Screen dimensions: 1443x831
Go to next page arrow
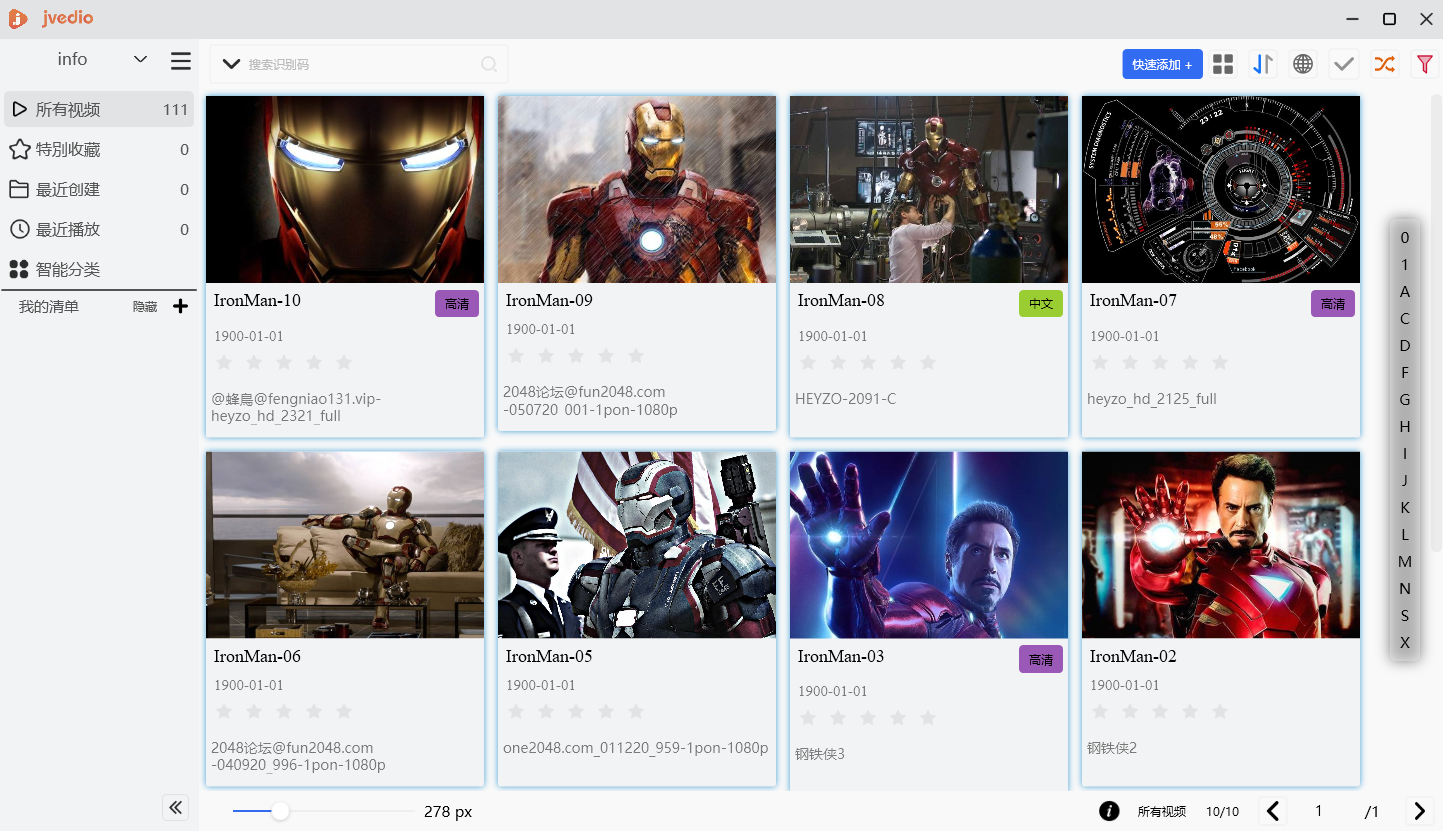(x=1419, y=811)
